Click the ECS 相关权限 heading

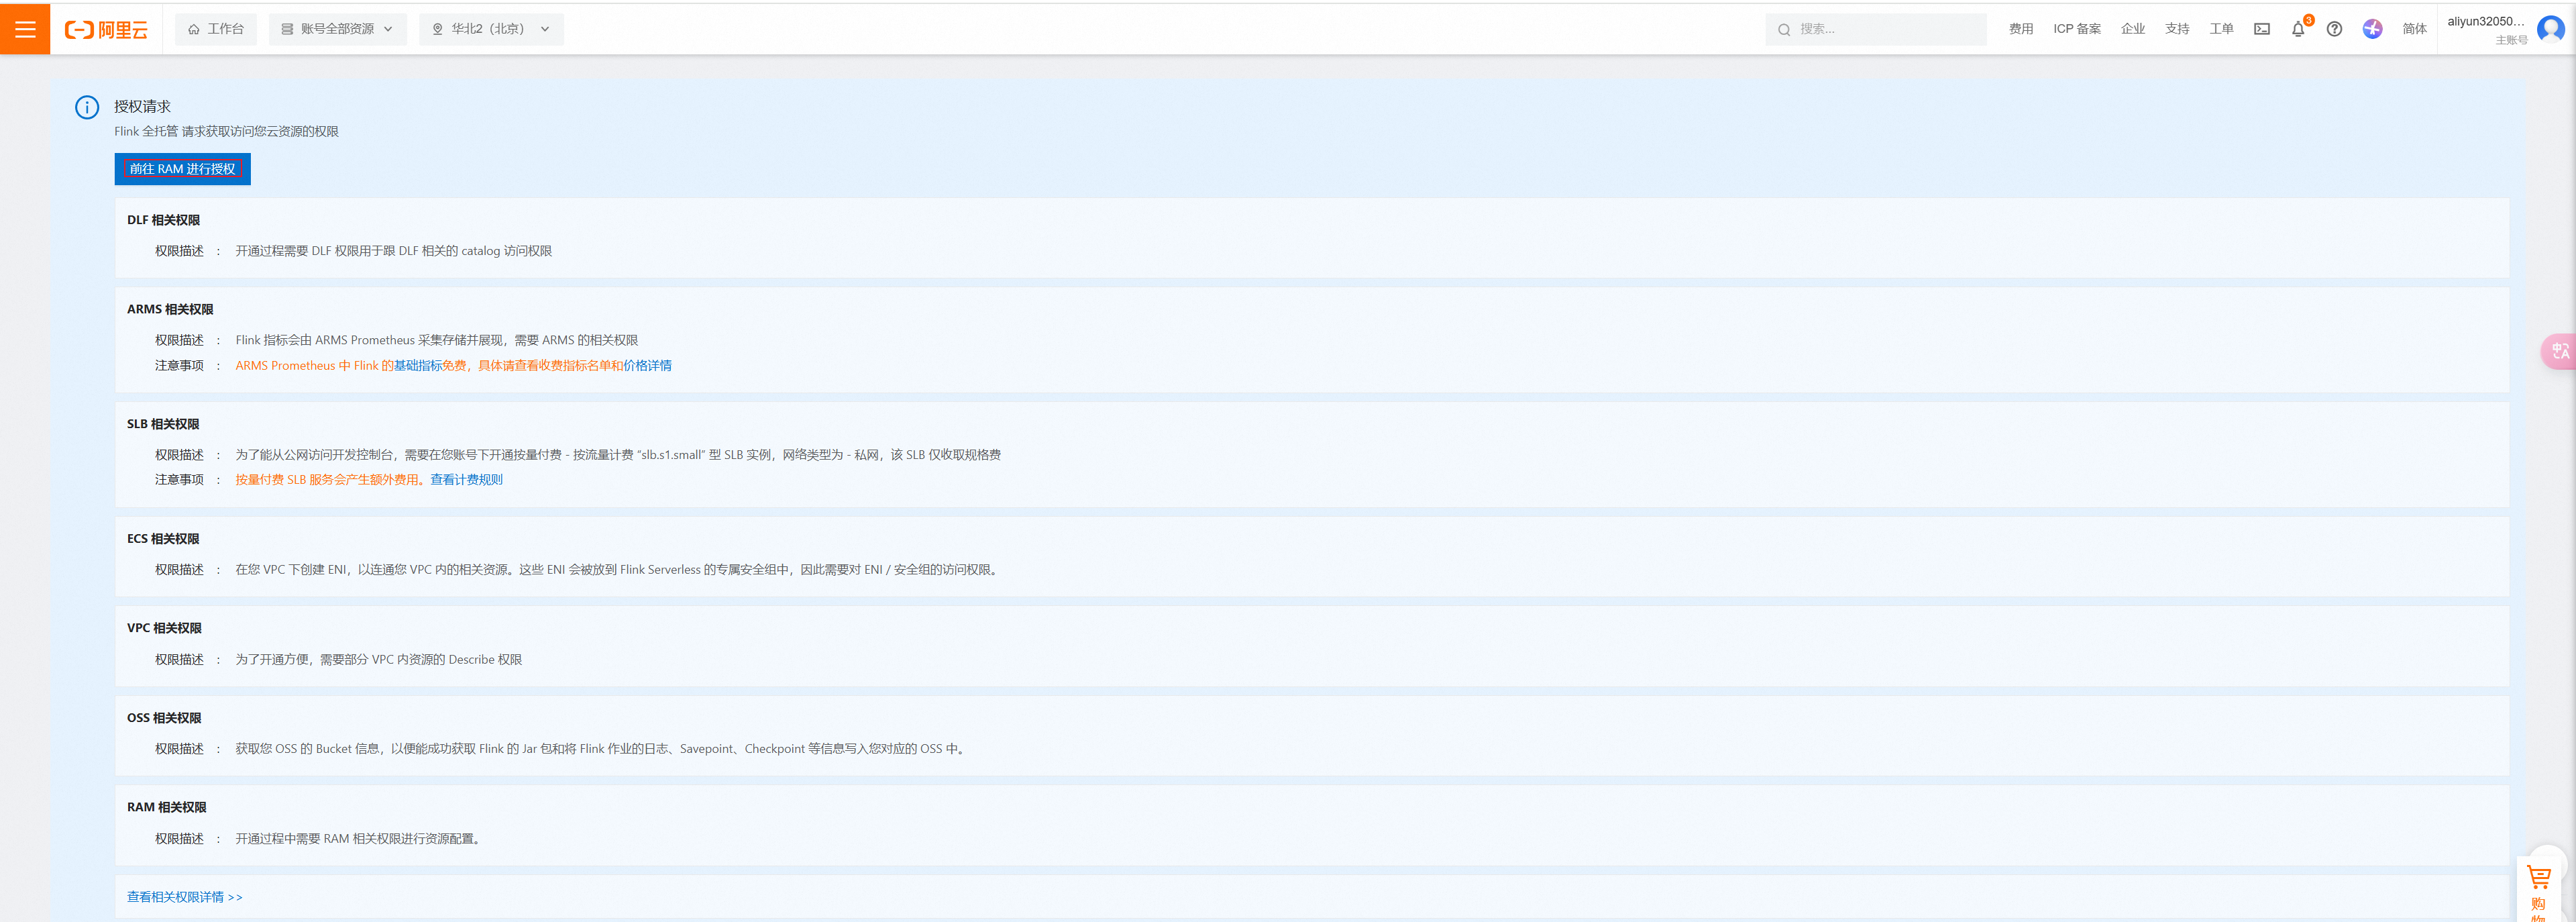point(163,539)
